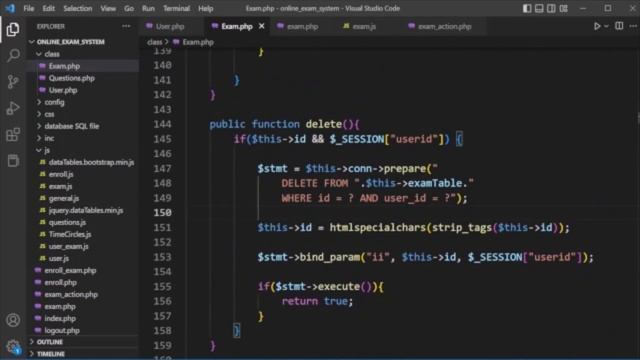Open logout.php file

62,331
